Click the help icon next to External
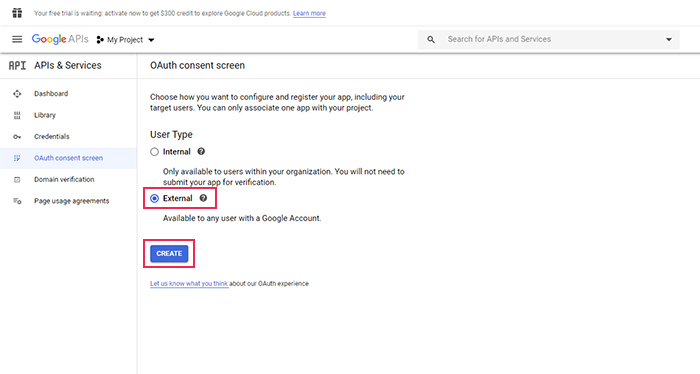The image size is (700, 374). [203, 198]
